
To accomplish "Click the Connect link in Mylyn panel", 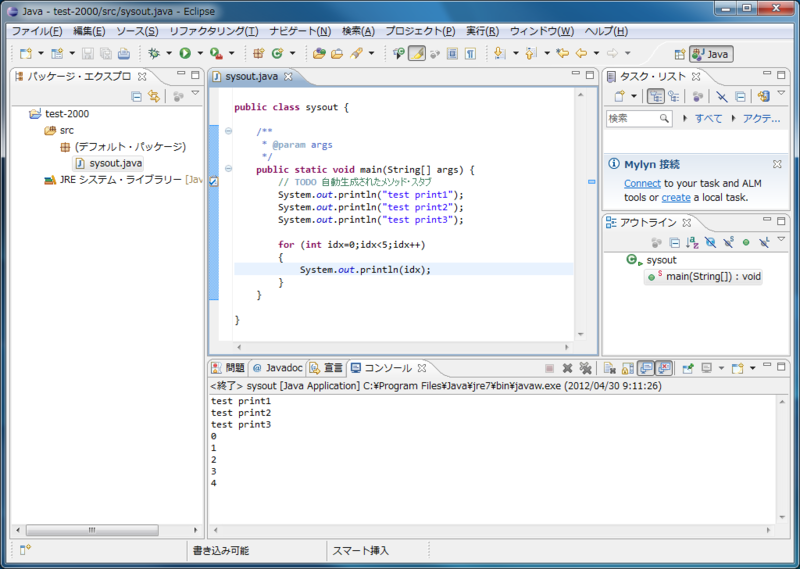I will tap(642, 184).
